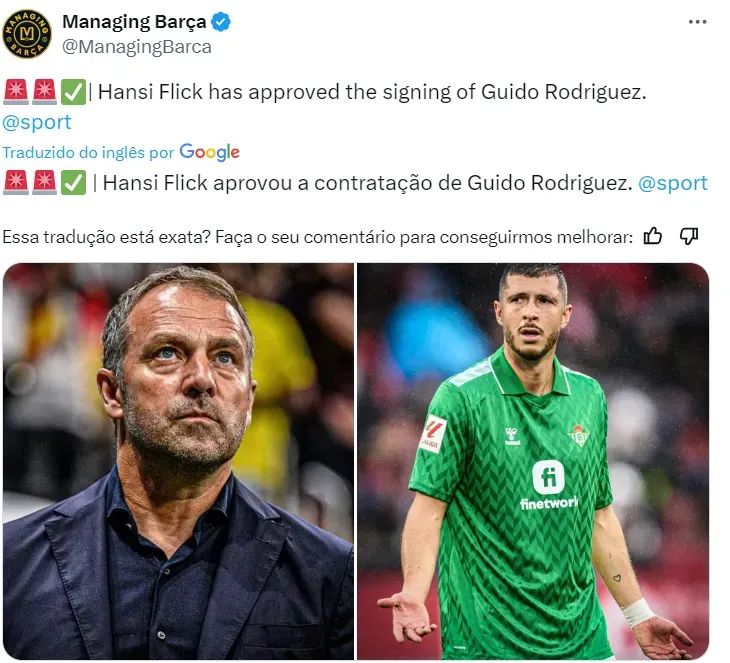Screen dimensions: 730x663
Task: Click the green check mark emoji in original tweet
Action: 73,93
